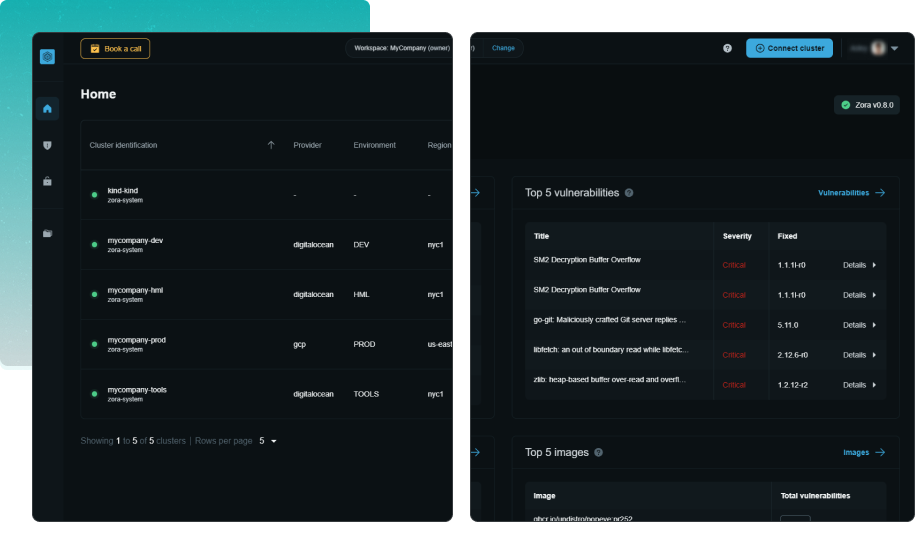This screenshot has width=915, height=547.
Task: Click the help question mark icon in header
Action: [x=727, y=48]
